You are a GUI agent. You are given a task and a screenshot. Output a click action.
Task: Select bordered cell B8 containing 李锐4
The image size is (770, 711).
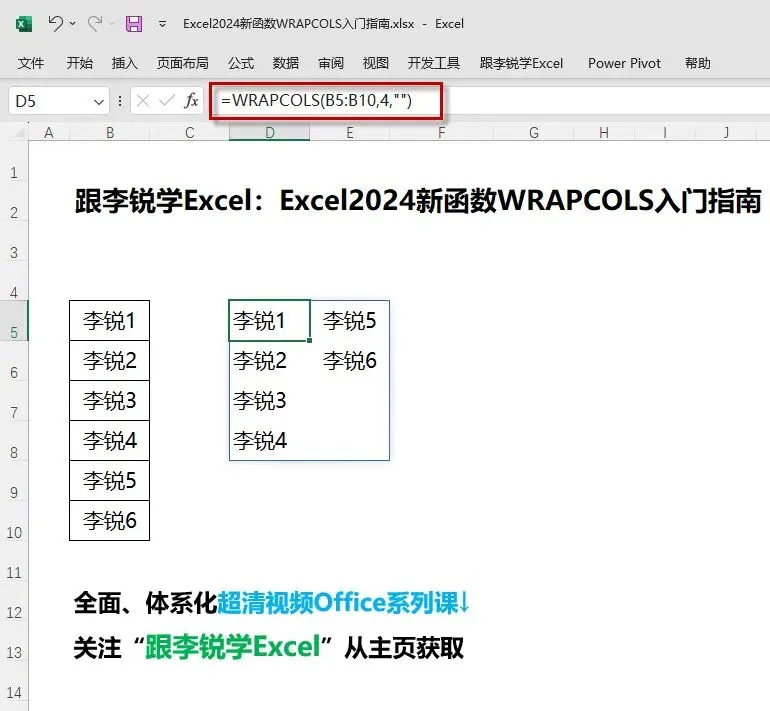(x=110, y=440)
